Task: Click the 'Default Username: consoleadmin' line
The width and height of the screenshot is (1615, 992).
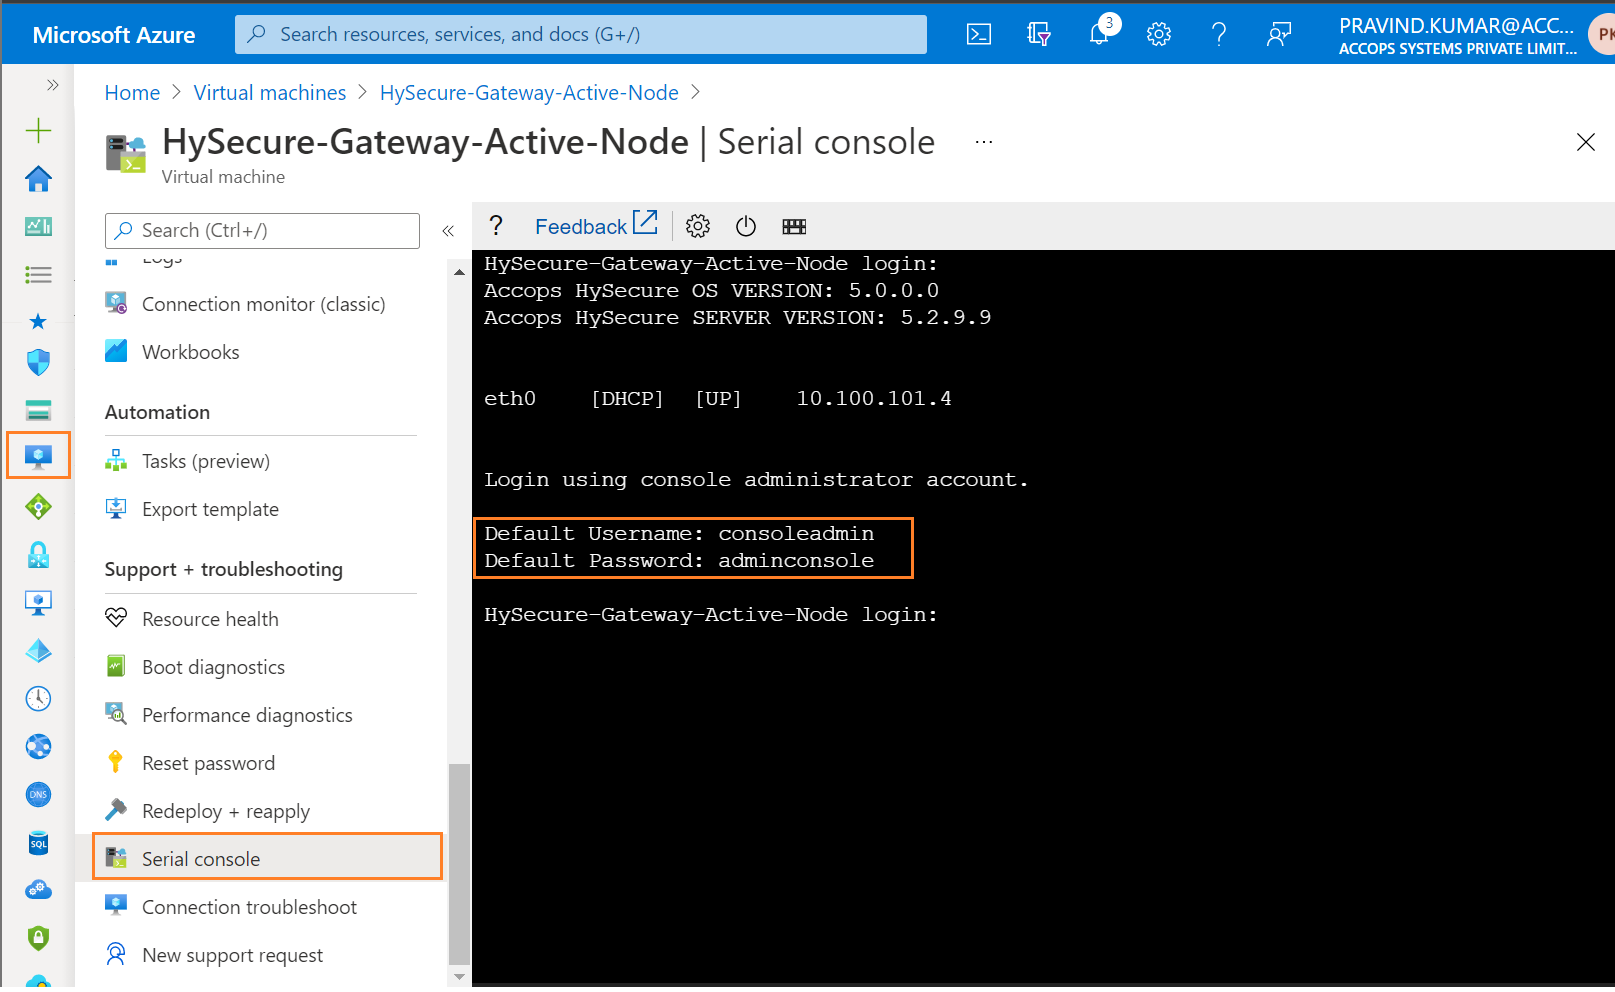Action: point(679,534)
